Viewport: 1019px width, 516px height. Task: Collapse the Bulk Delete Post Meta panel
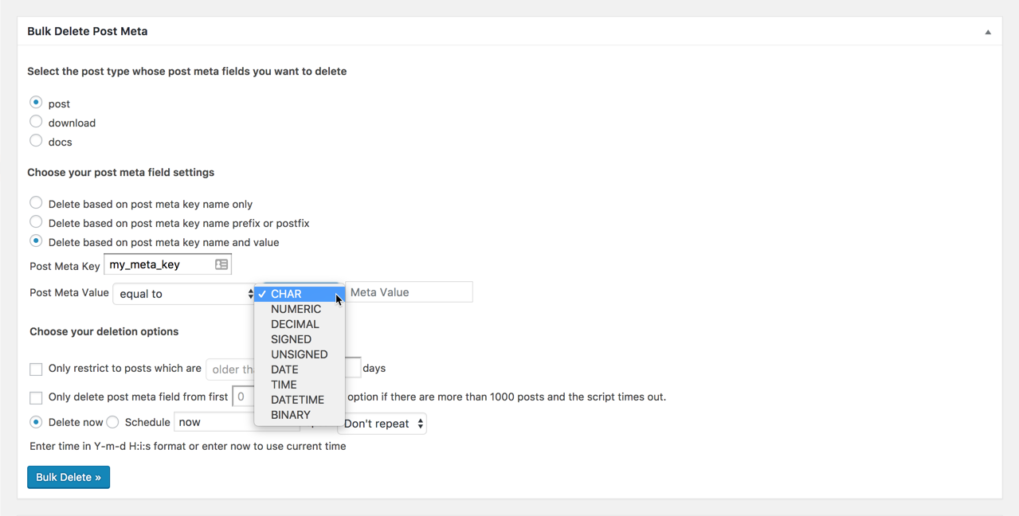click(987, 32)
